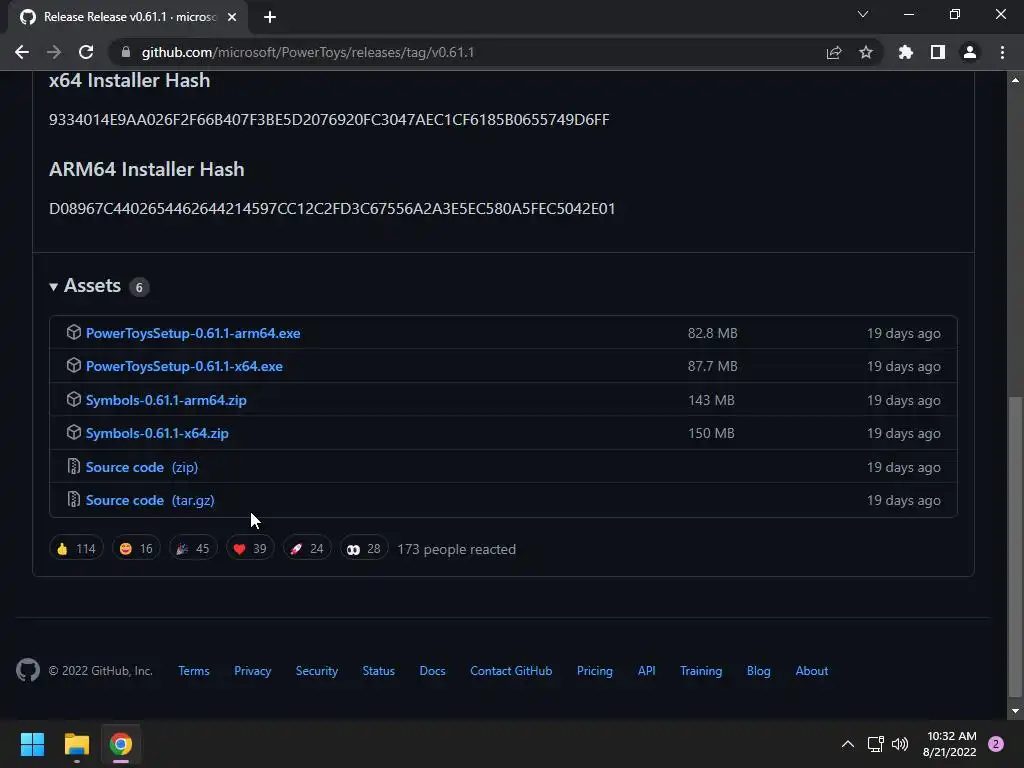Download PowerToysSetup-0.61.1-x64.exe
This screenshot has height=768, width=1024.
[x=184, y=366]
